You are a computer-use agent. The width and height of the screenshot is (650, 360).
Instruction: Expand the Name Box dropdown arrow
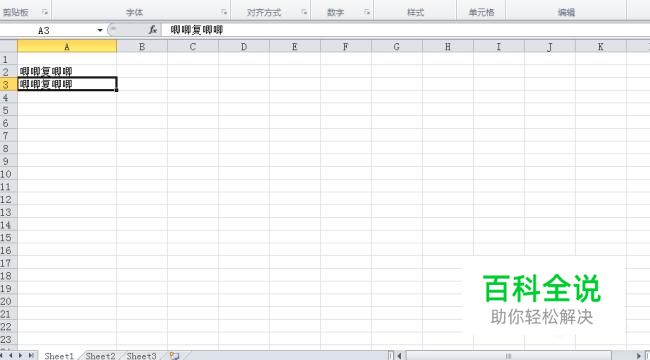[99, 30]
